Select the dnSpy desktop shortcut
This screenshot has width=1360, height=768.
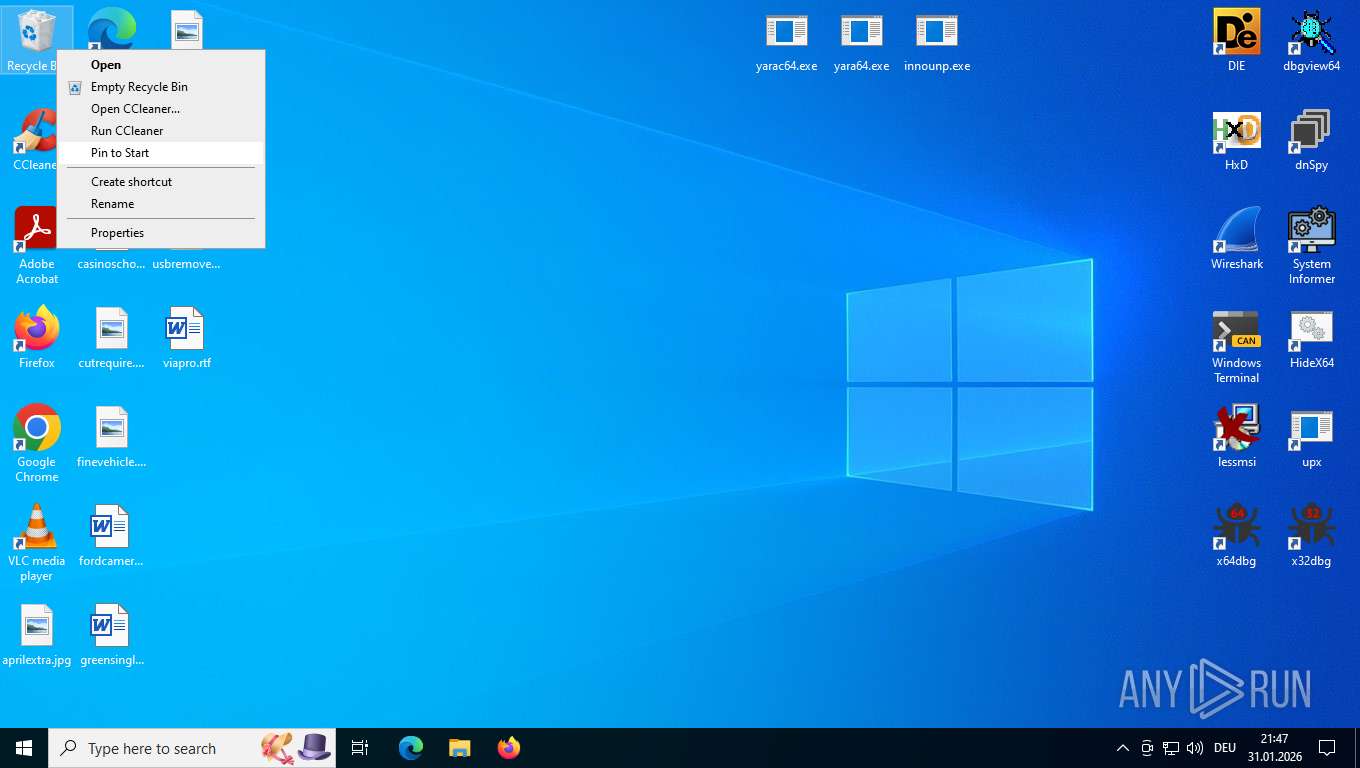[x=1311, y=140]
